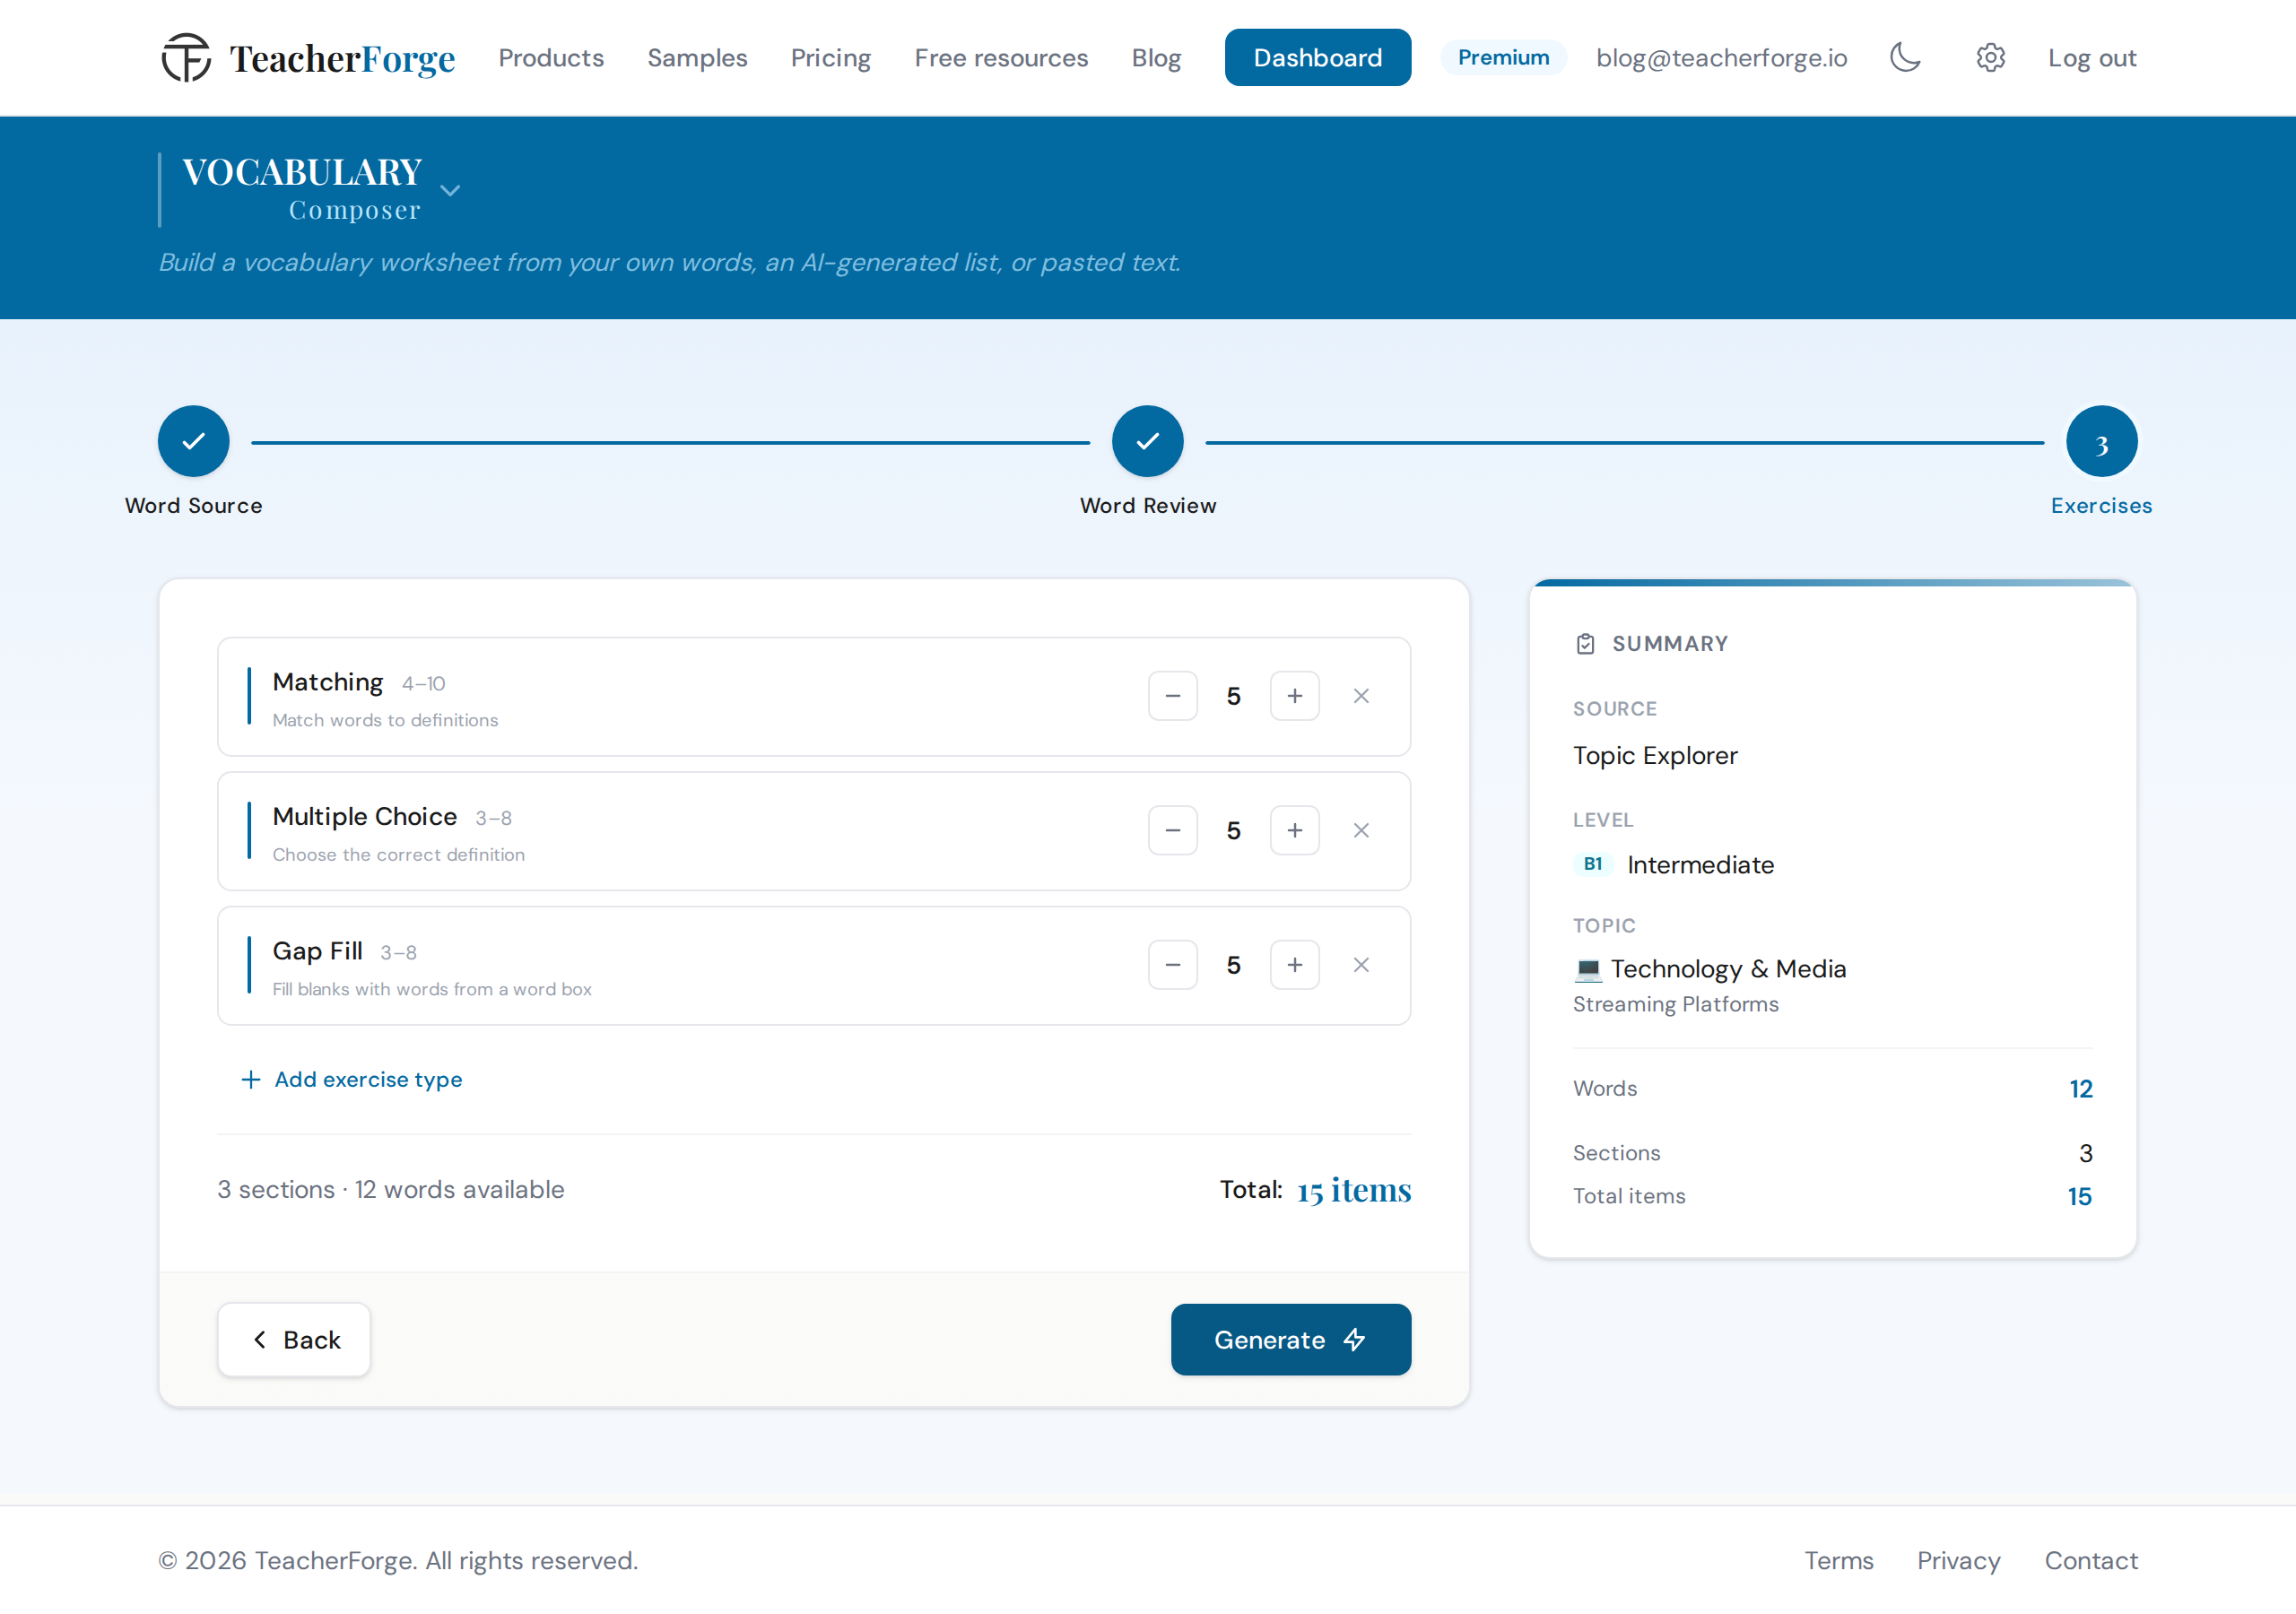The image size is (2296, 1614).
Task: Increase Multiple Choice count with plus
Action: 1295,831
